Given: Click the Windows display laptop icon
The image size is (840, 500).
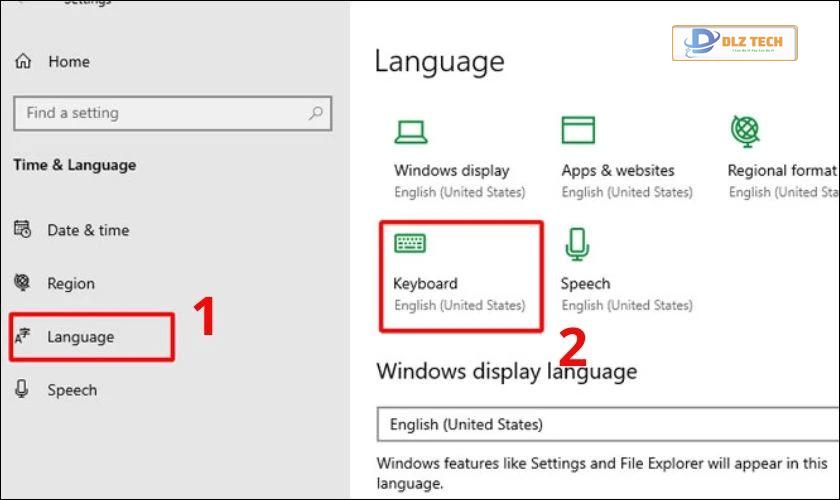Looking at the screenshot, I should point(411,132).
